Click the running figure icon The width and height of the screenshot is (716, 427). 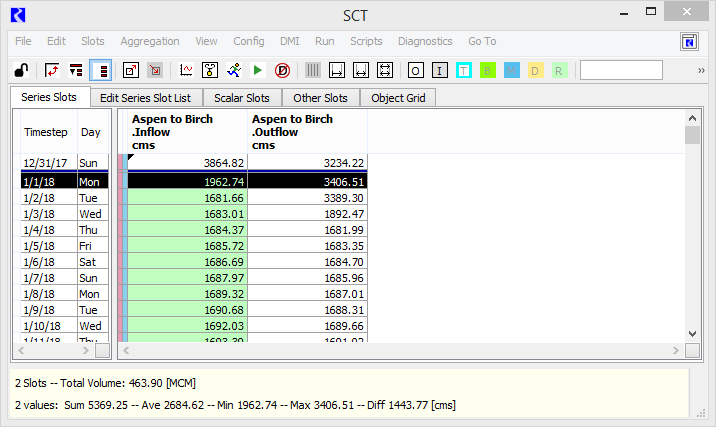pyautogui.click(x=233, y=70)
